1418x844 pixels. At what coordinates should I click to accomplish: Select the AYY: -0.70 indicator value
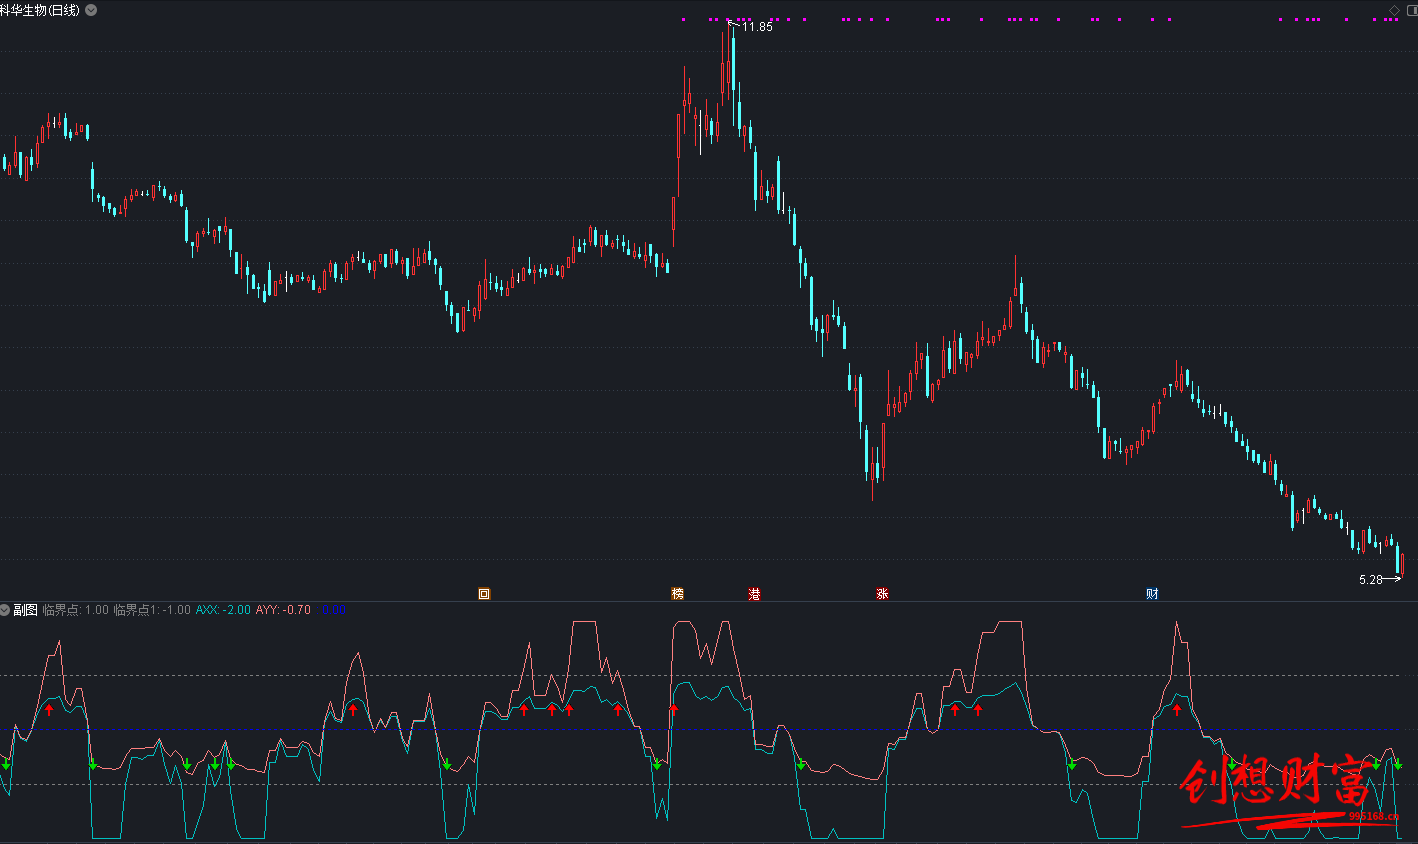coord(283,609)
